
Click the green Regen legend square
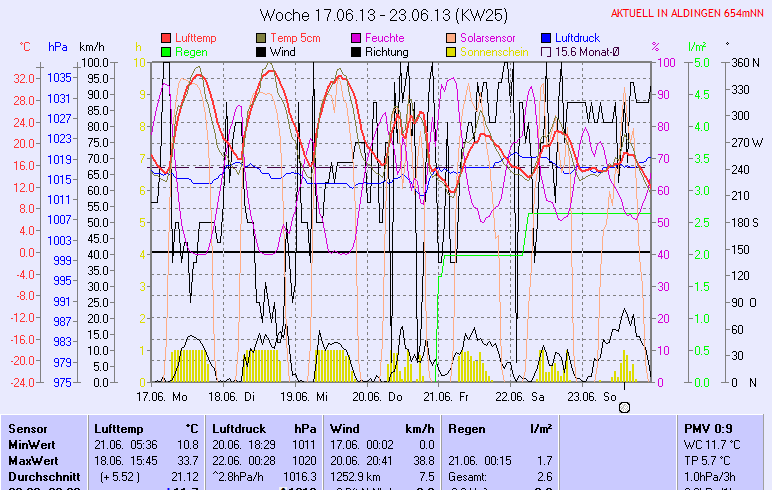tap(166, 52)
